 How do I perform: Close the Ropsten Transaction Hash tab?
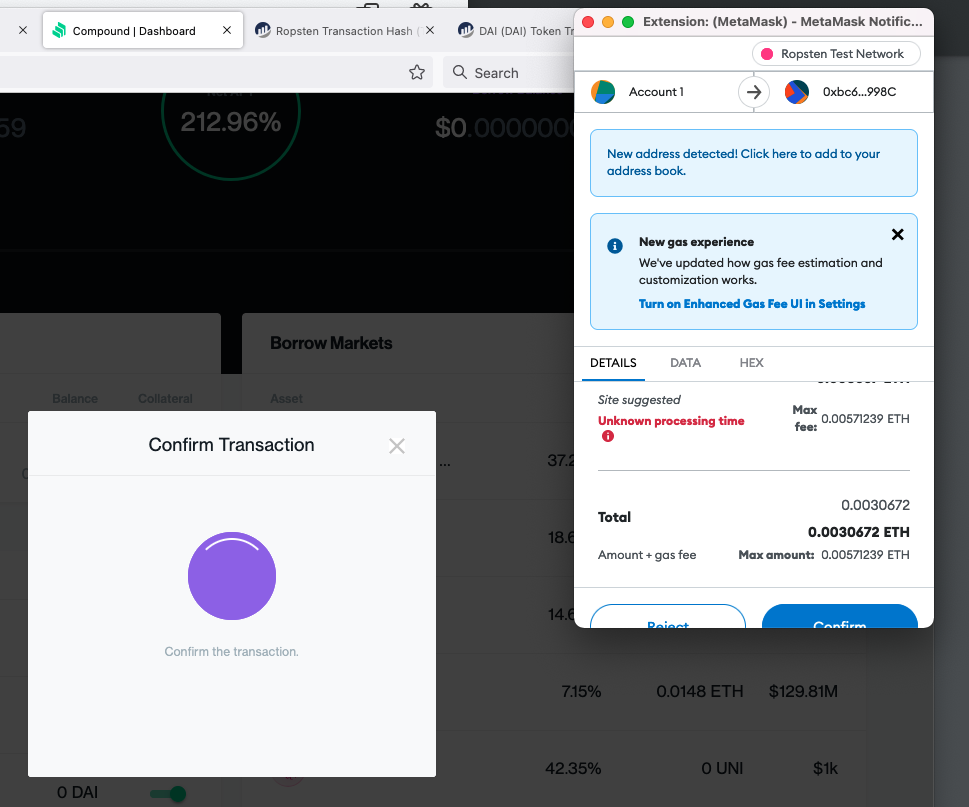tap(430, 30)
